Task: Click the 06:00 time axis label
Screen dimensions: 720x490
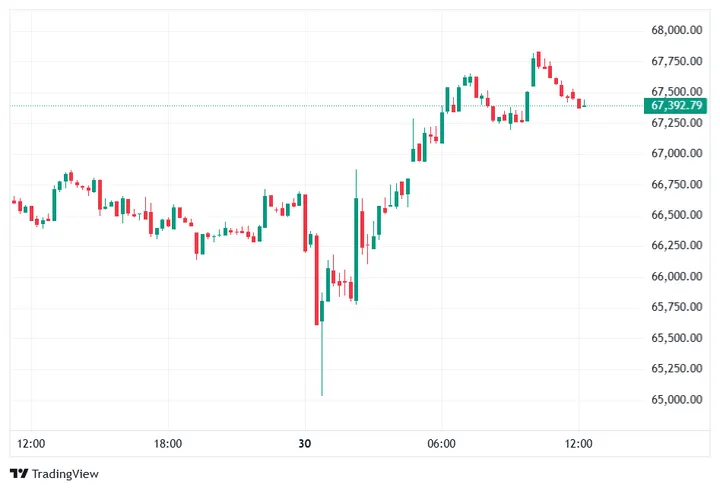Action: (x=442, y=442)
